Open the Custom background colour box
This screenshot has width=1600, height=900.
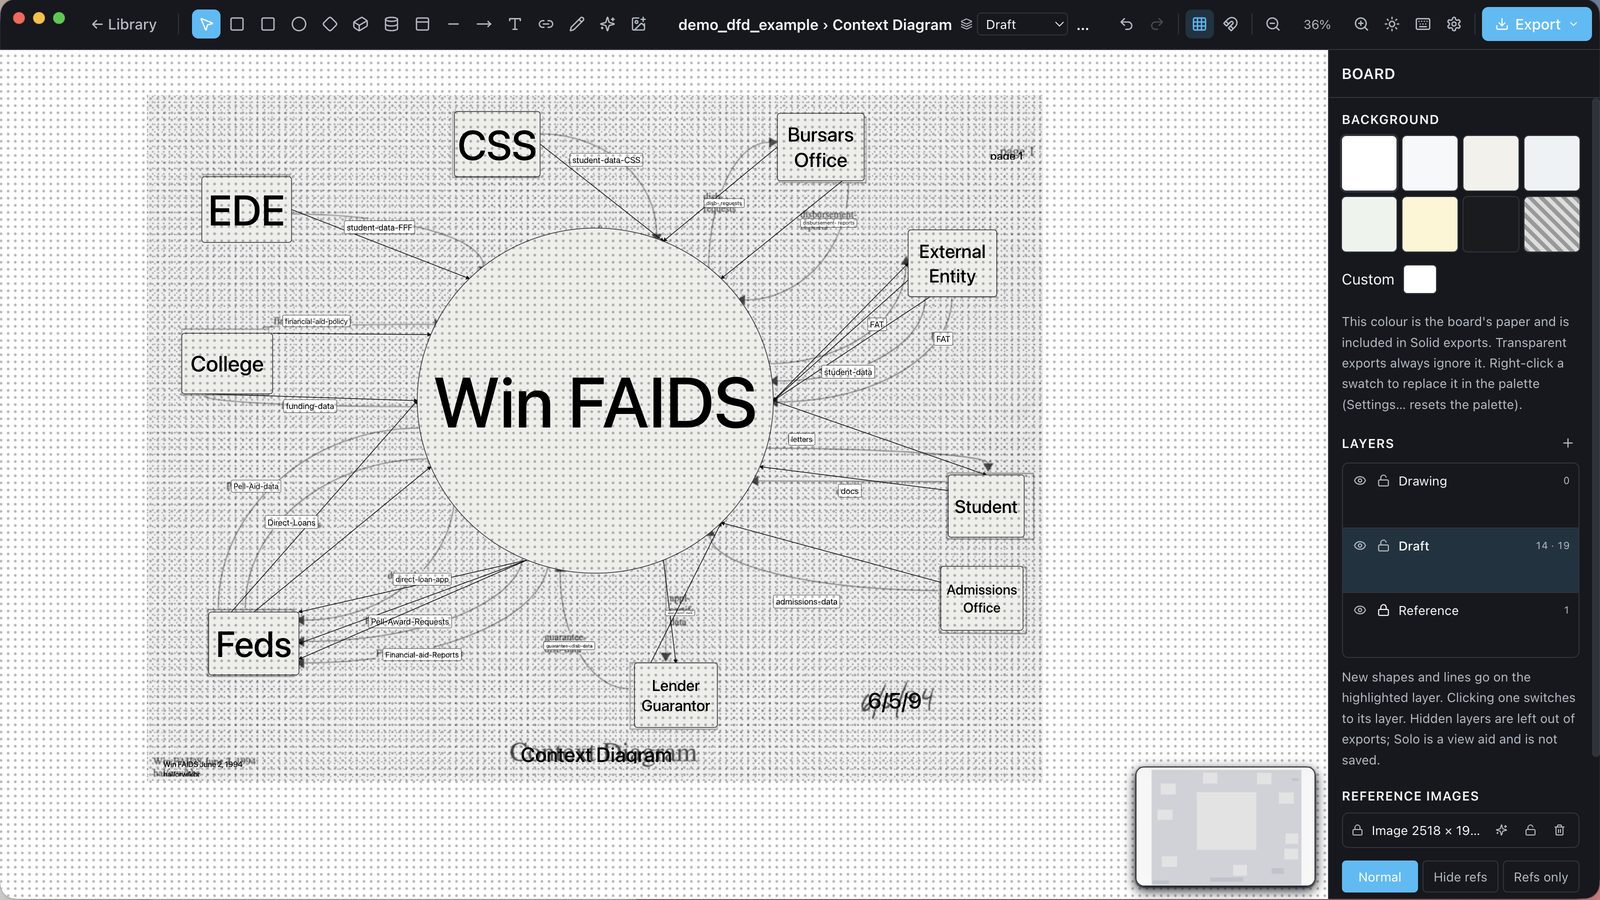point(1420,279)
